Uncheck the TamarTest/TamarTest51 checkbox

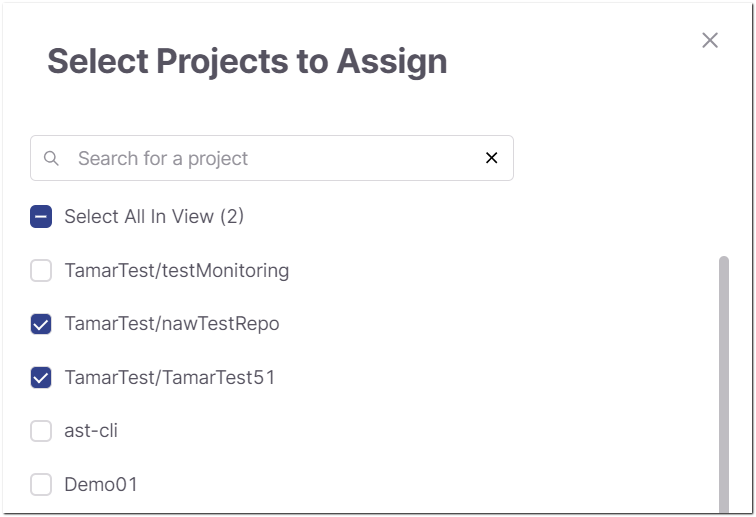point(41,378)
